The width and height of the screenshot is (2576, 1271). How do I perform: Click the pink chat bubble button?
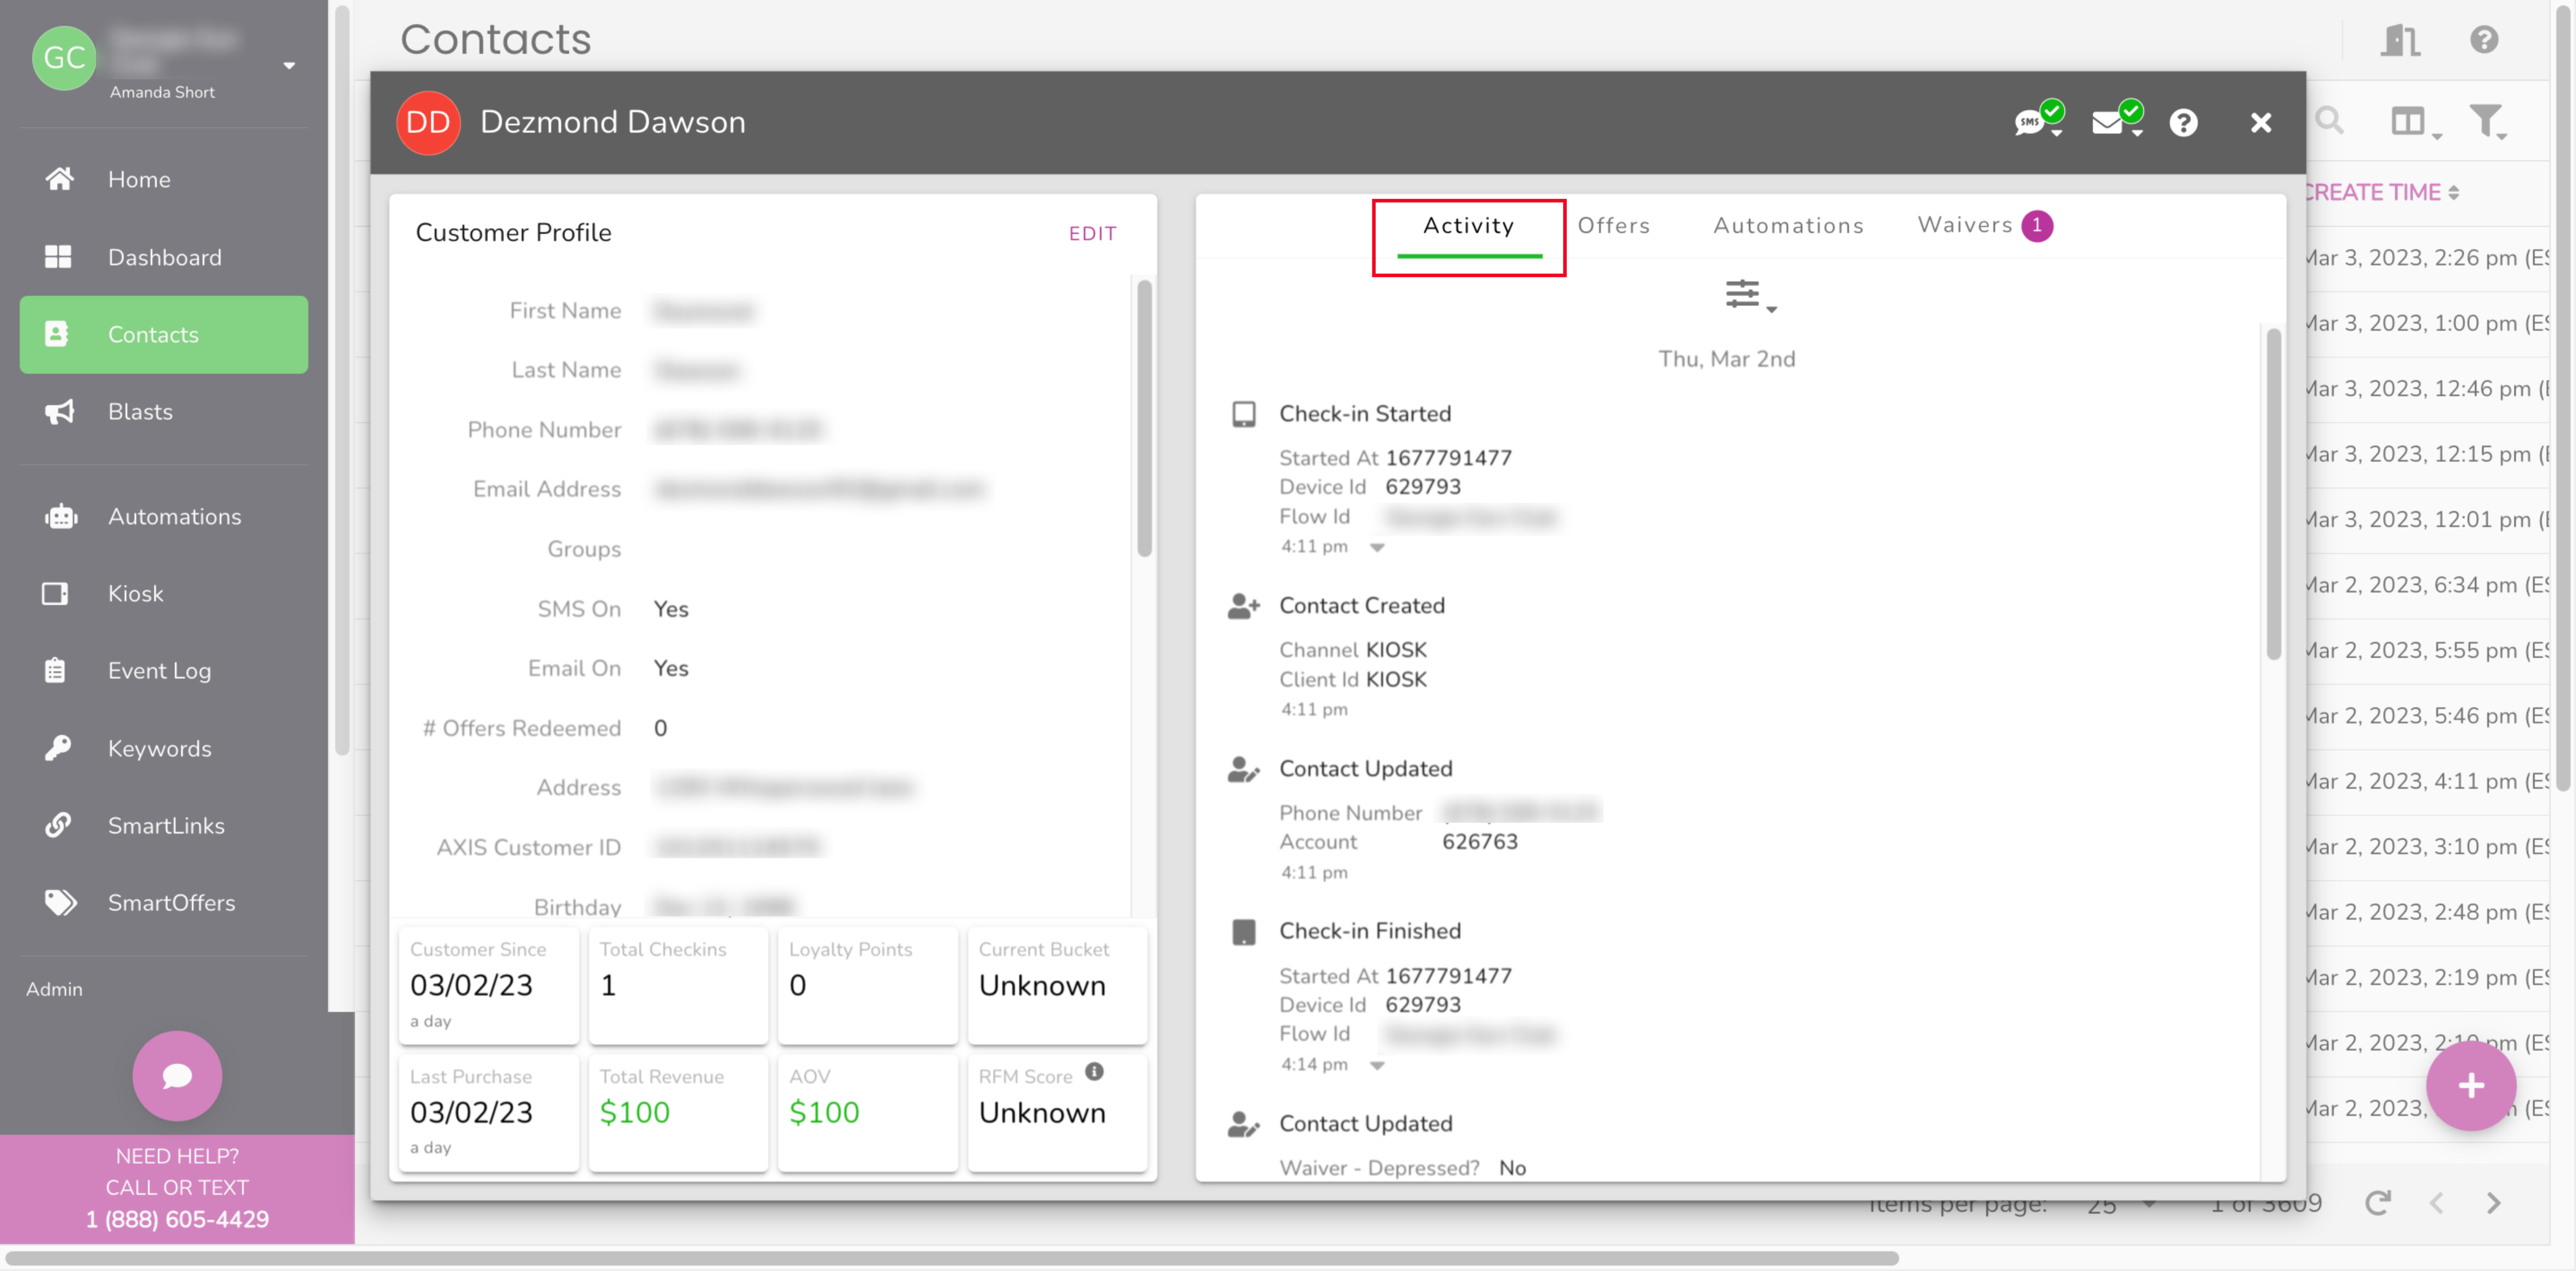(x=177, y=1075)
